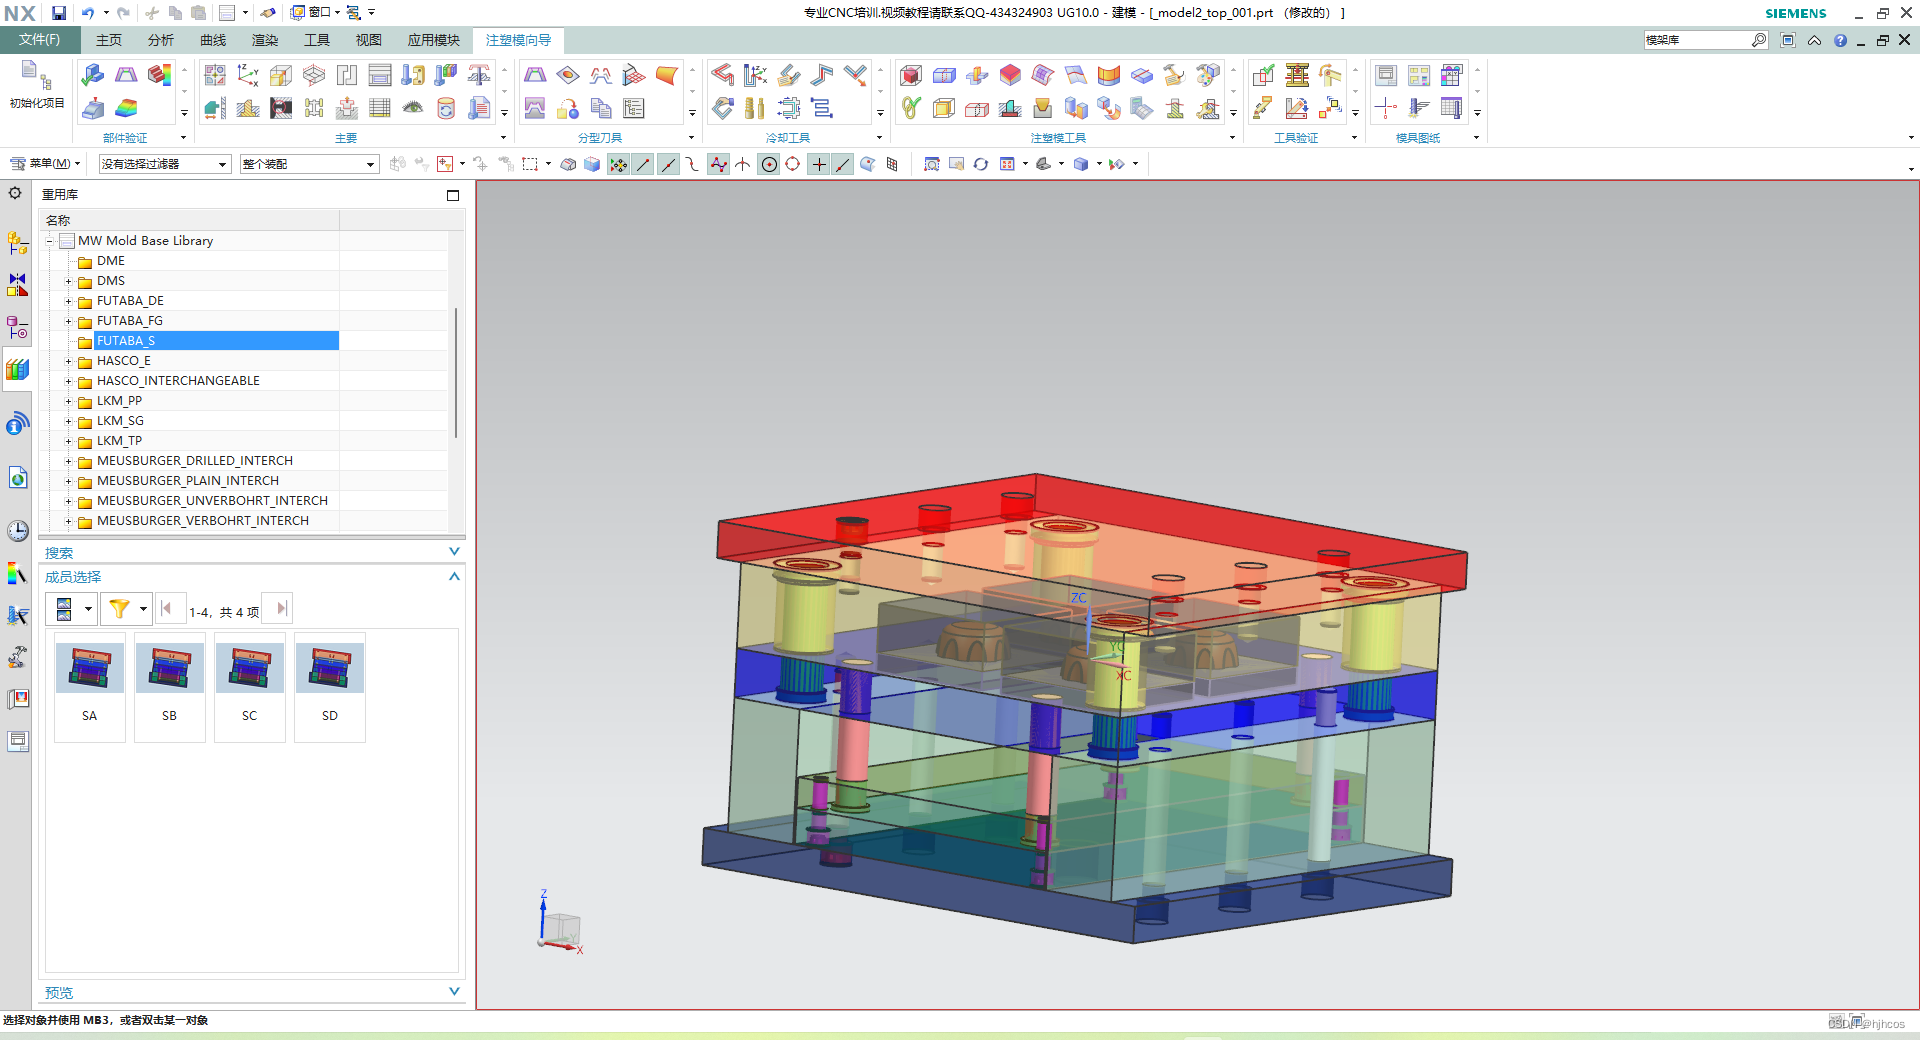Click the red cooling channel pipe icon
The image size is (1920, 1040).
click(x=722, y=75)
